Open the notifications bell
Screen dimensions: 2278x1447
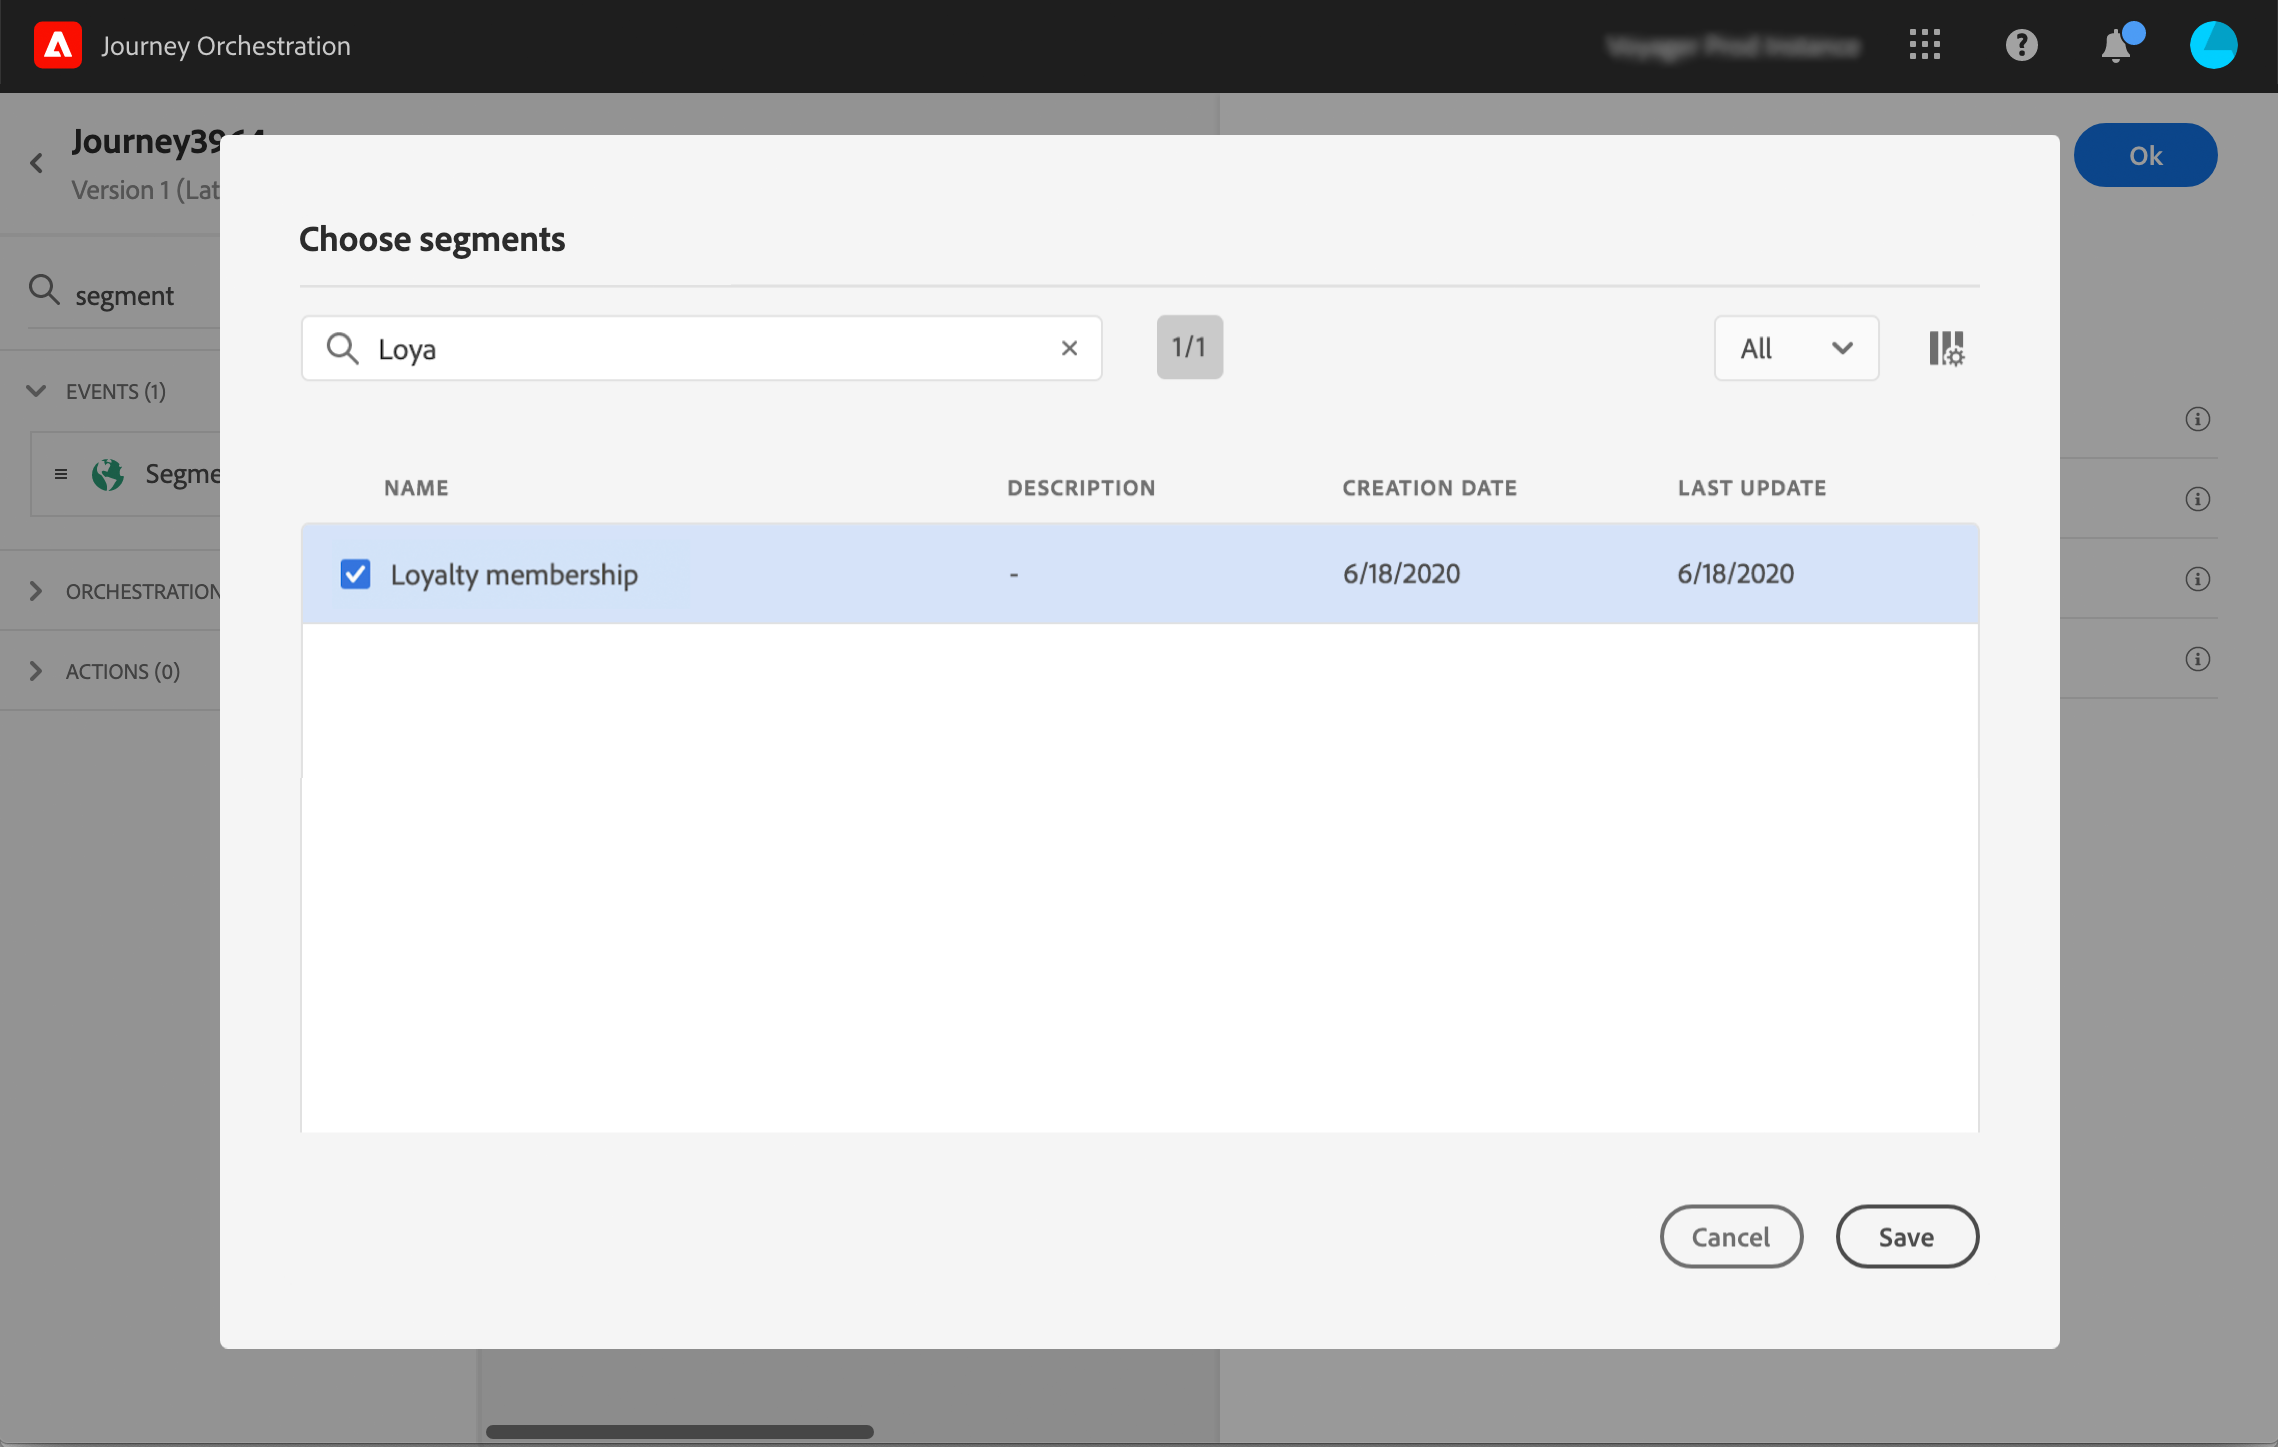coord(2115,46)
